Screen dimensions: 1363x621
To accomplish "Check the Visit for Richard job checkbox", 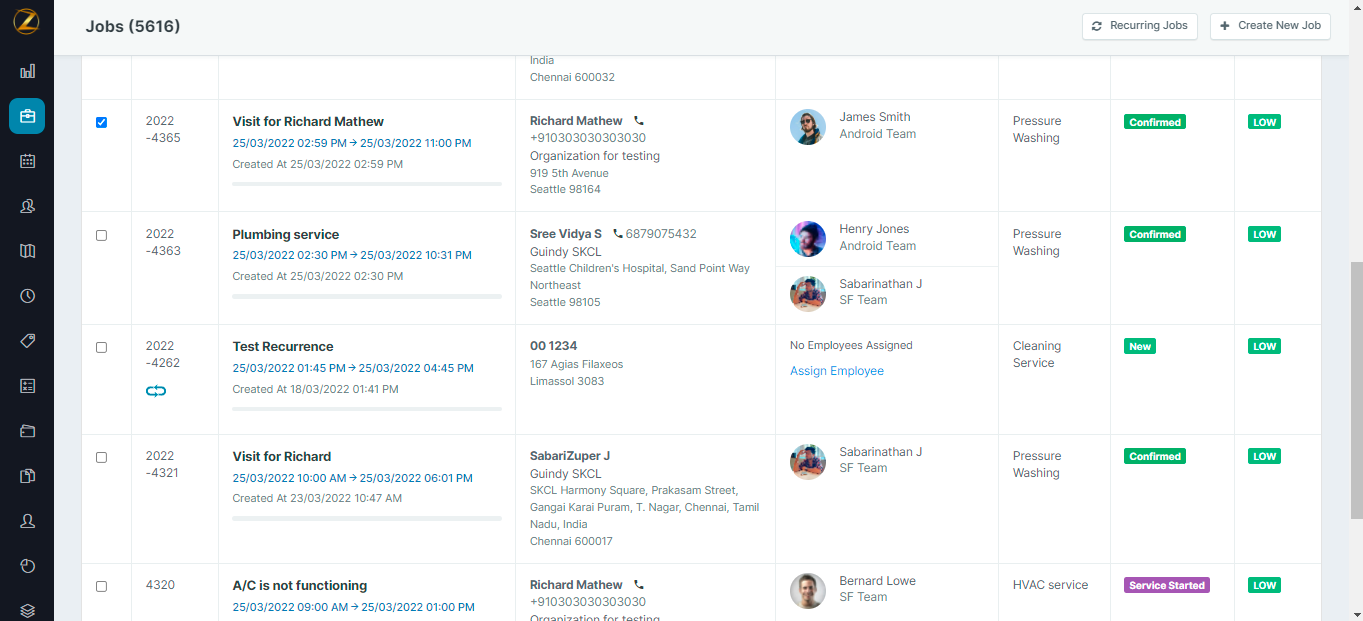I will (101, 458).
